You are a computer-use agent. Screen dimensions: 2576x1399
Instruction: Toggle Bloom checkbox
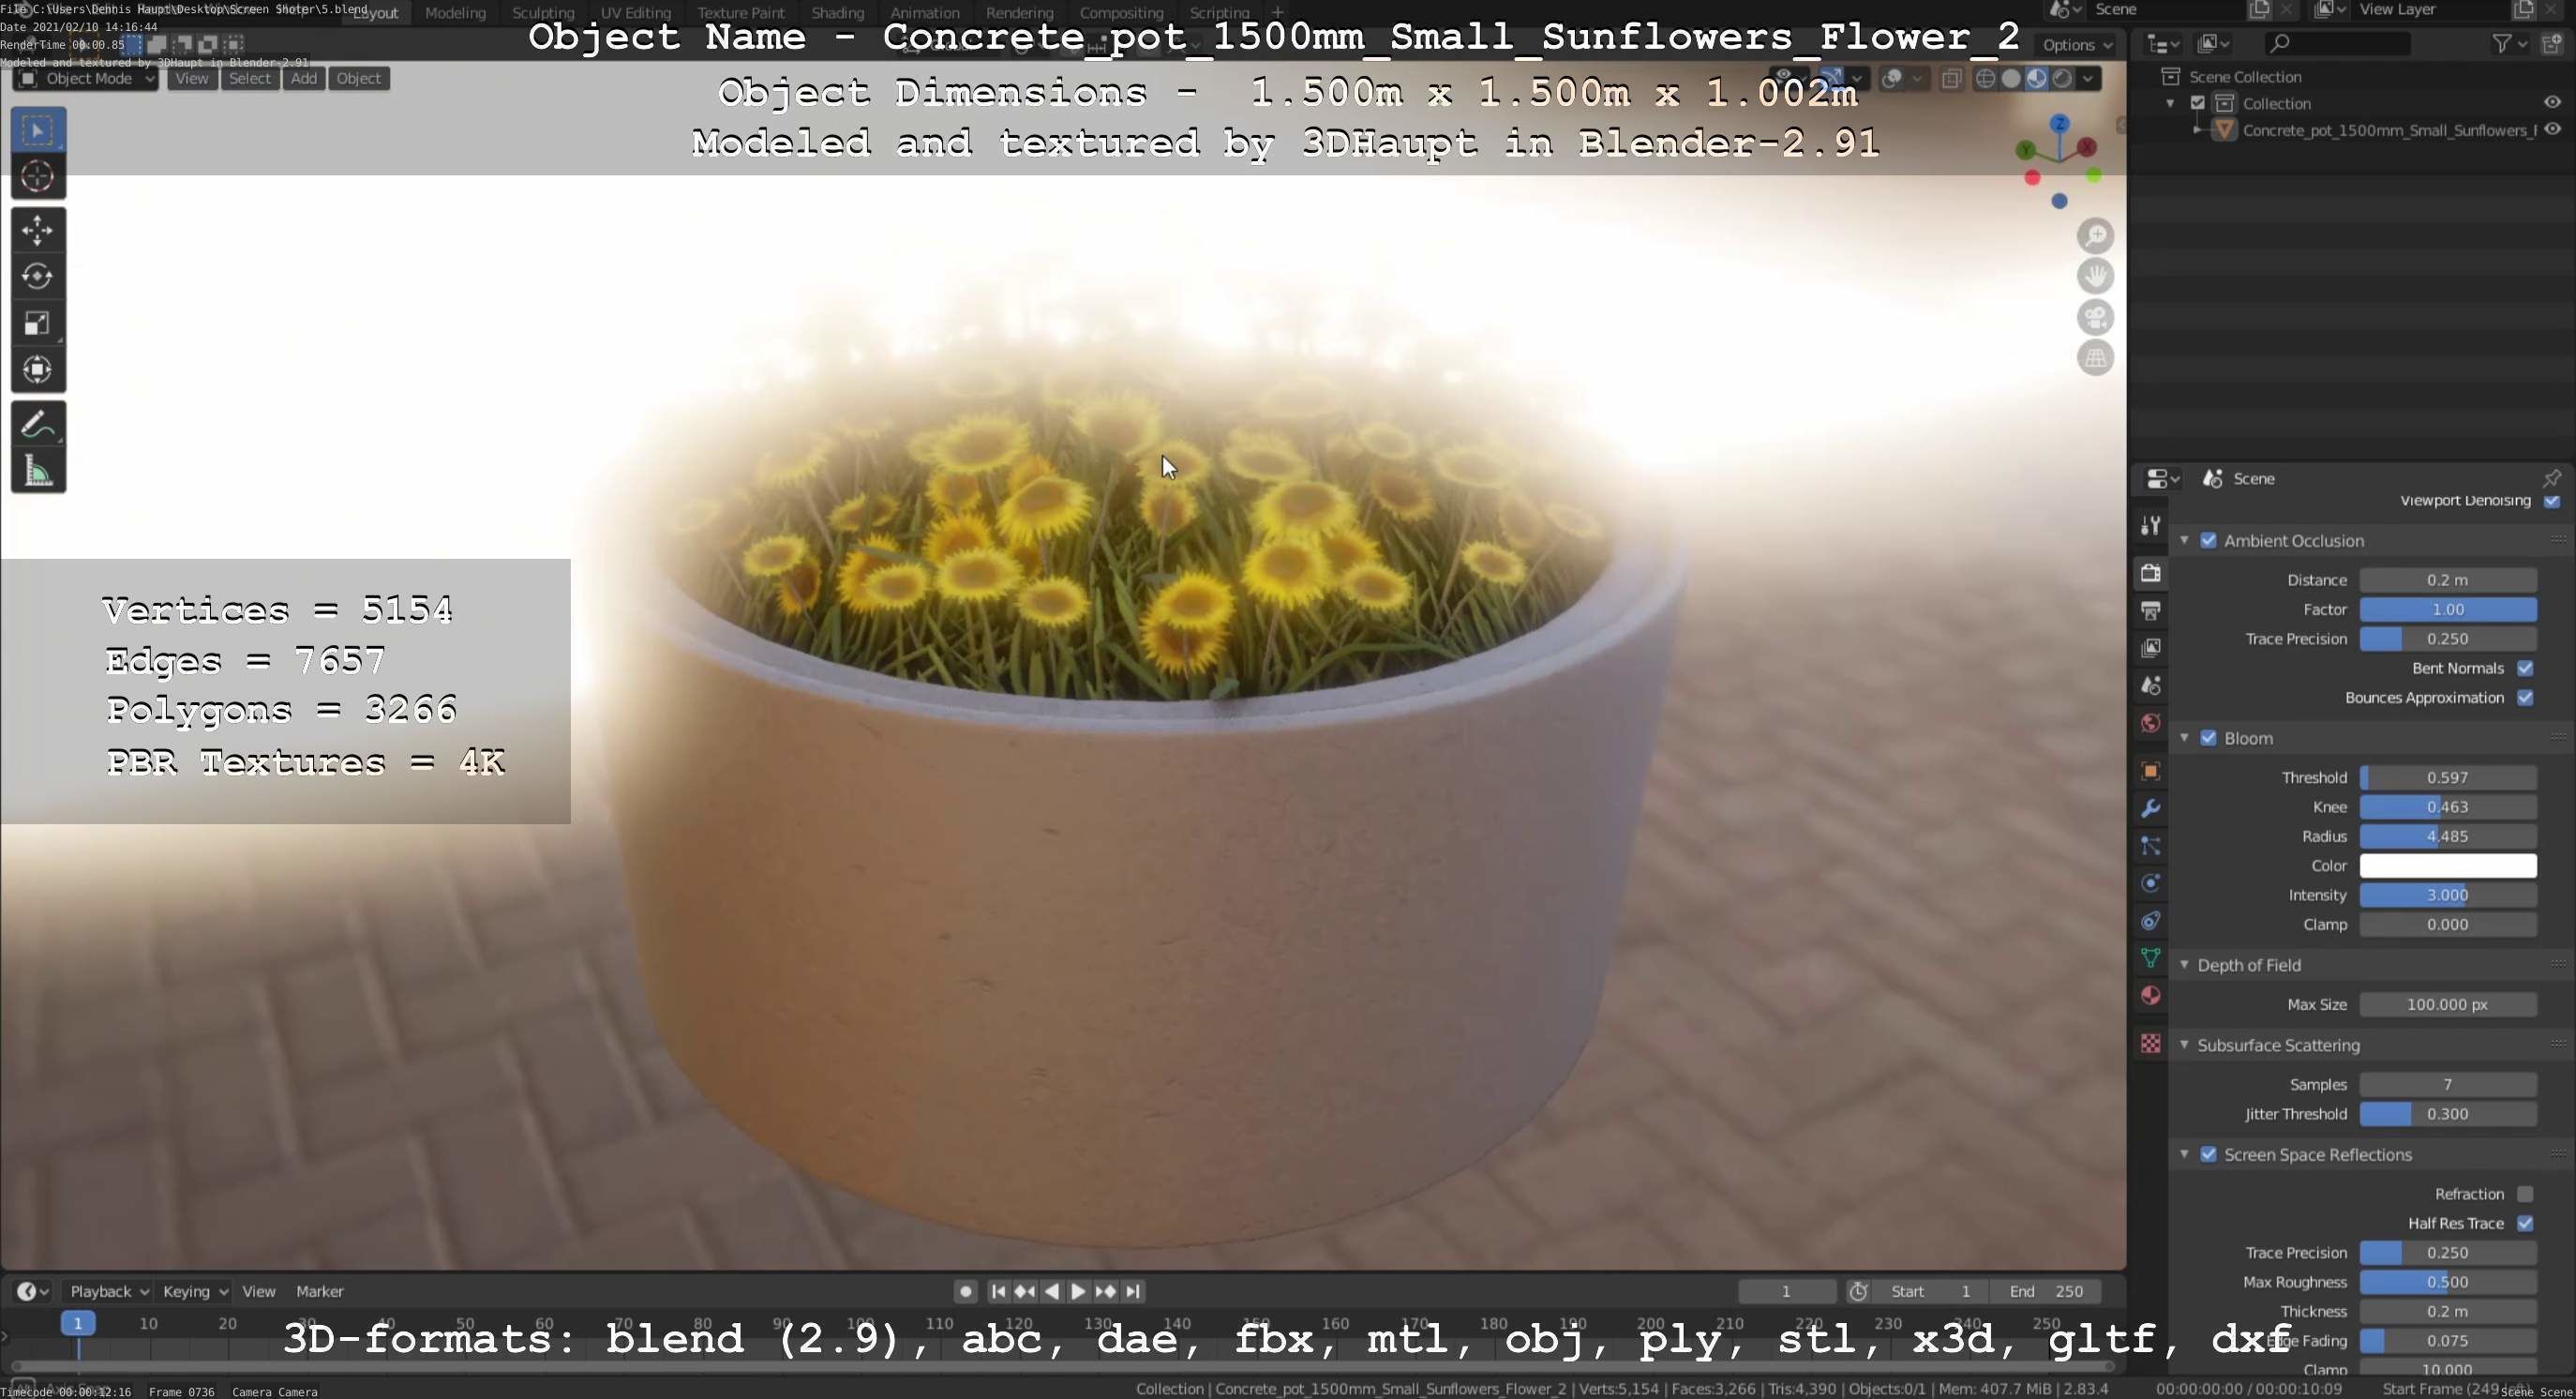pos(2208,738)
